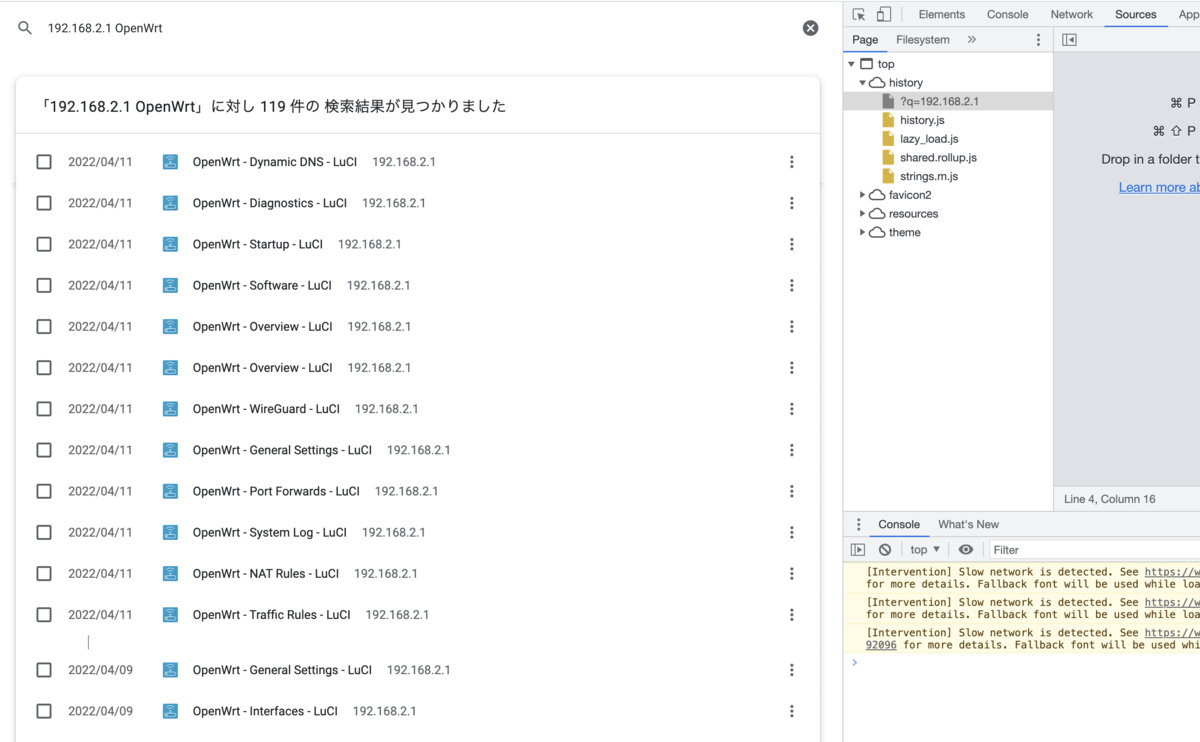The image size is (1200, 742).
Task: Show the console sidebar icon
Action: [858, 550]
